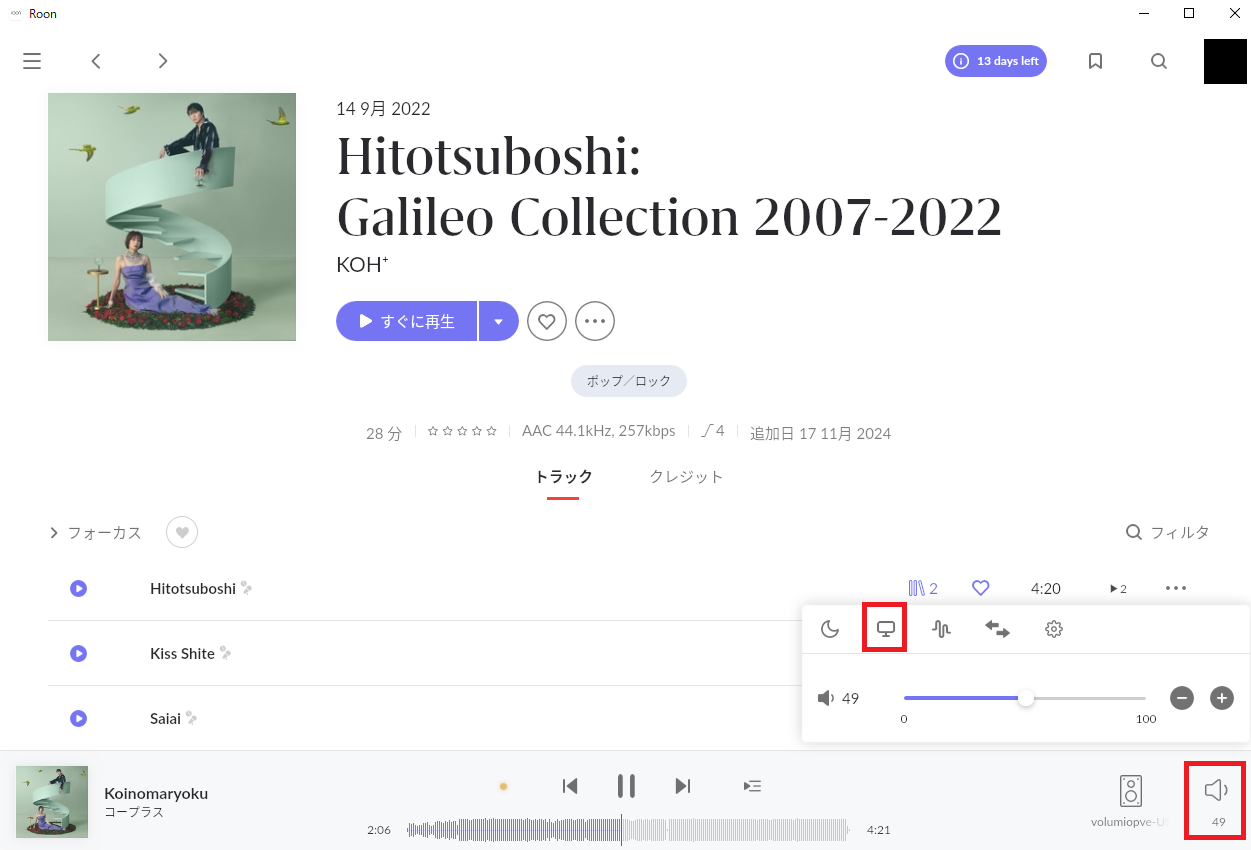Viewport: 1251px width, 850px height.
Task: Select the Kiss Shite track title
Action: click(x=182, y=653)
